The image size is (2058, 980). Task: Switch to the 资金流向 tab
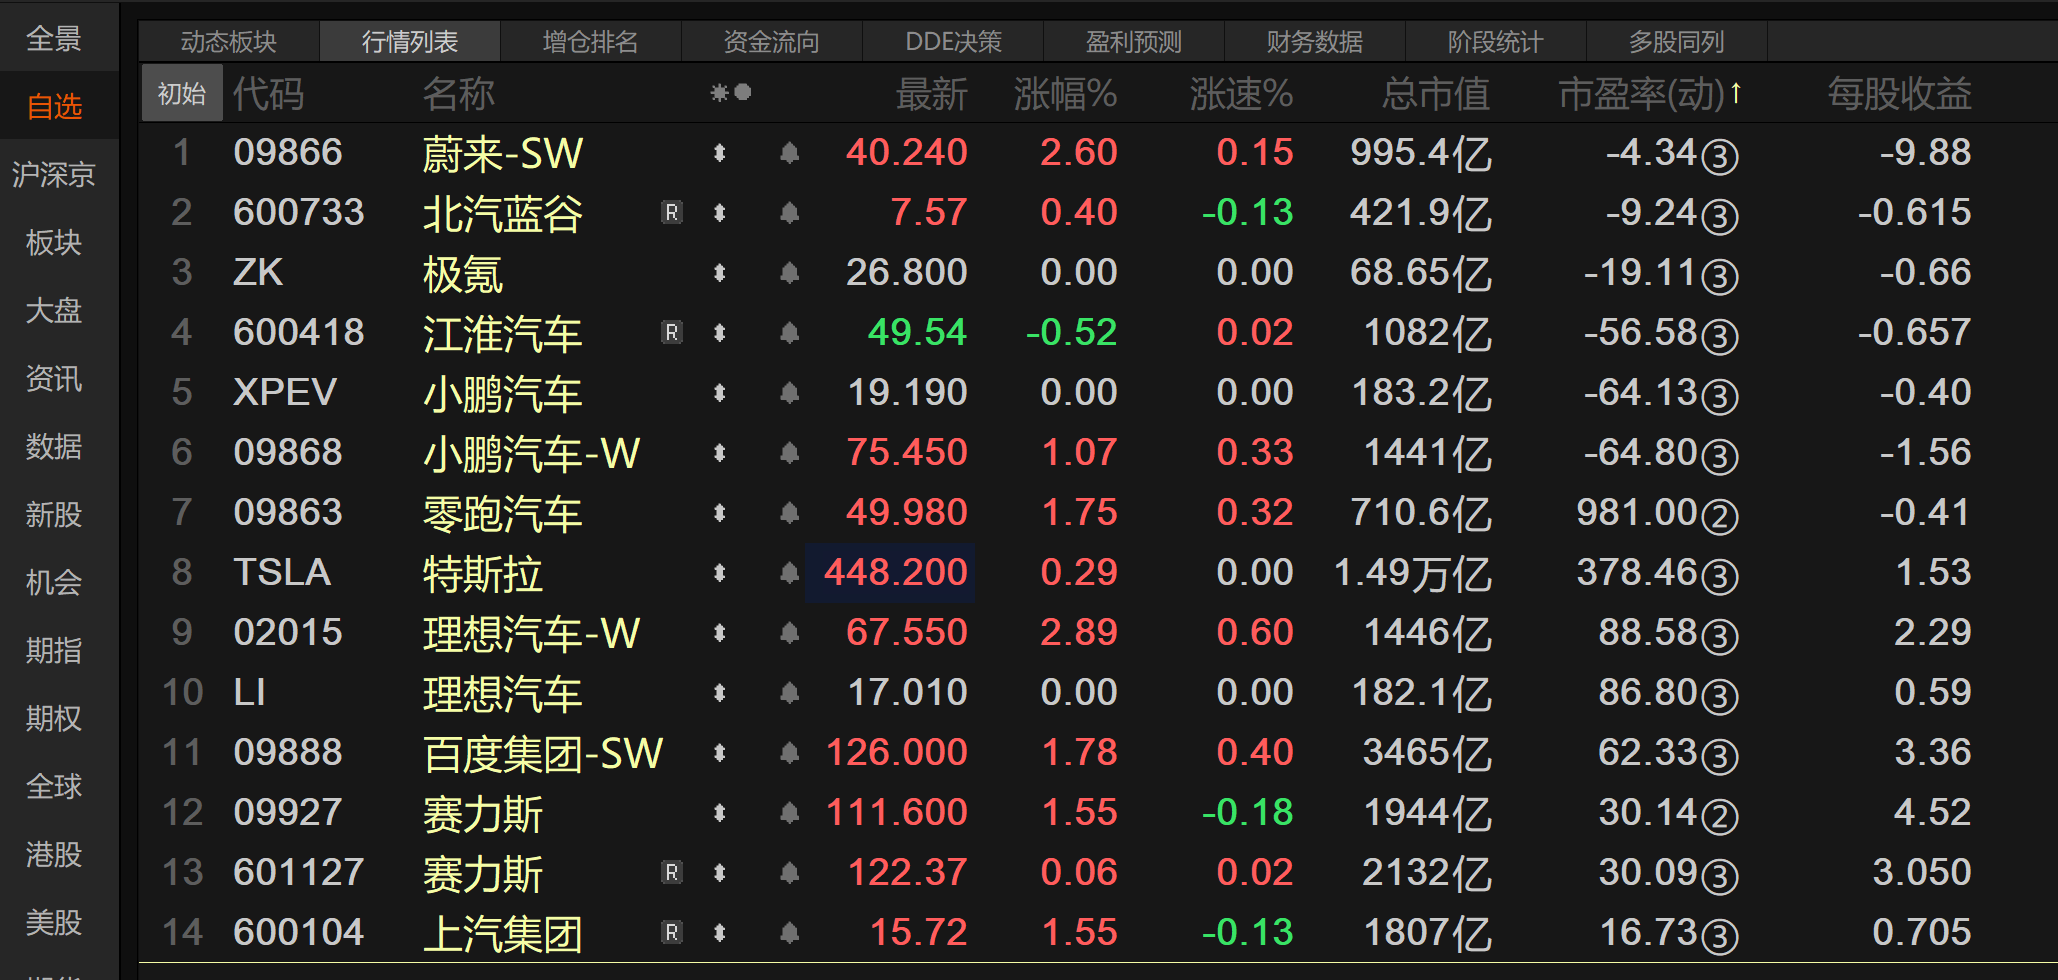(771, 42)
